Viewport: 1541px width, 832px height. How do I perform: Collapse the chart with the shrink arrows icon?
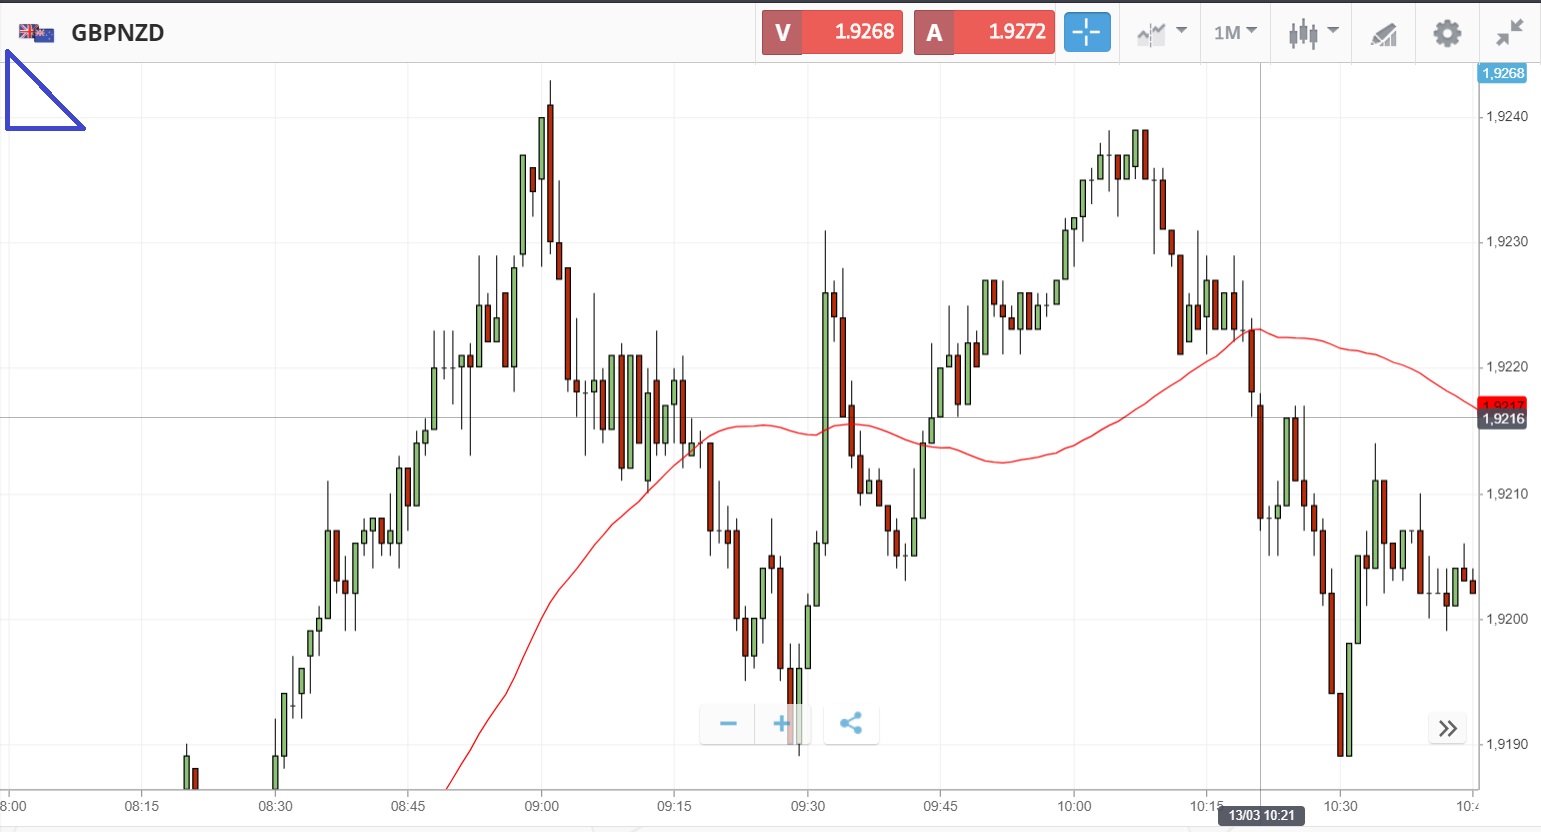tap(1510, 33)
